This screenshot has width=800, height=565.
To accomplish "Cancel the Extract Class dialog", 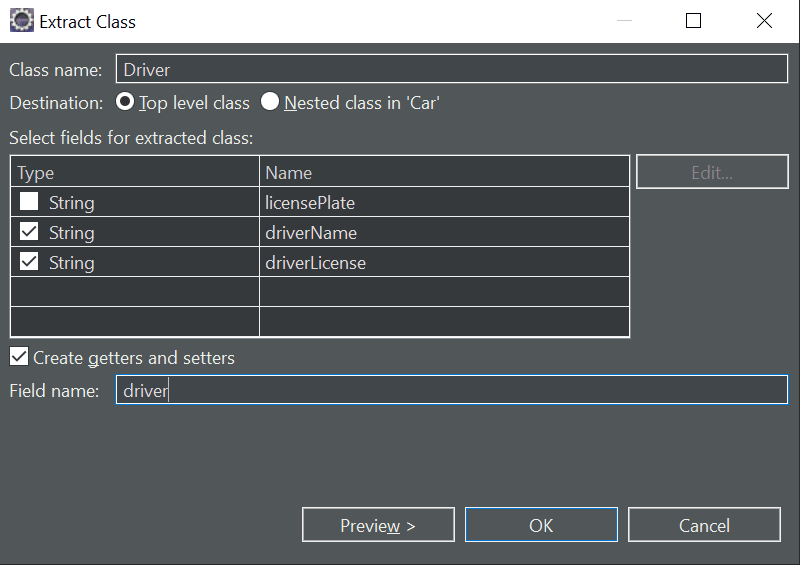I will [704, 525].
